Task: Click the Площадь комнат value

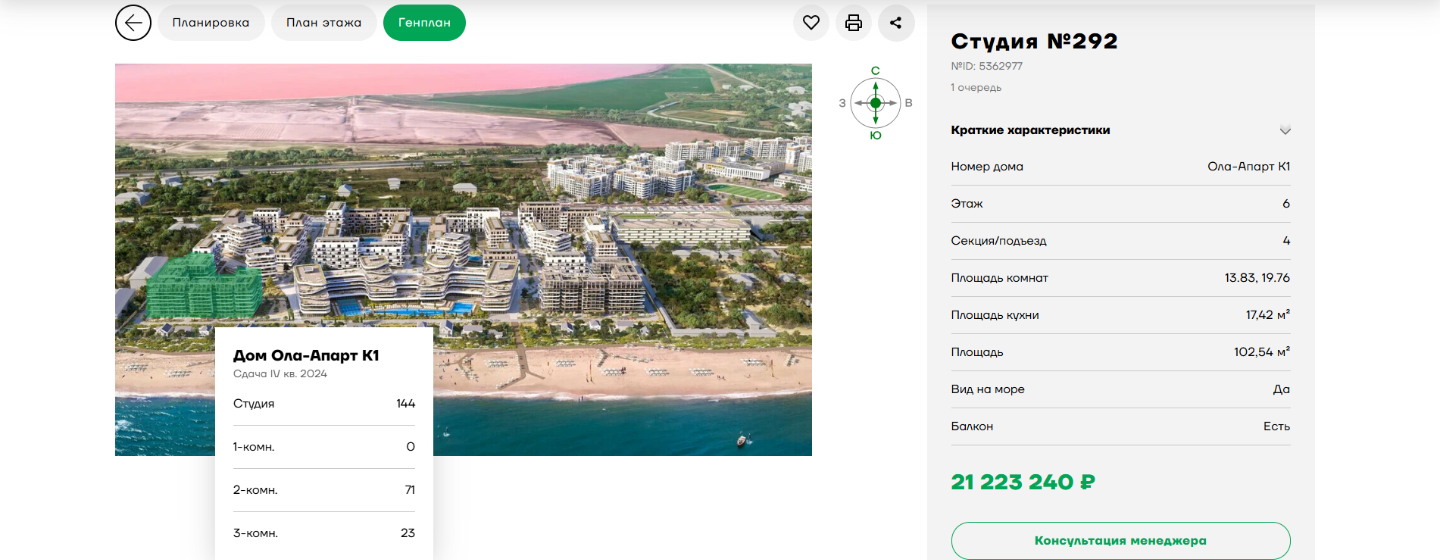Action: click(x=1257, y=278)
